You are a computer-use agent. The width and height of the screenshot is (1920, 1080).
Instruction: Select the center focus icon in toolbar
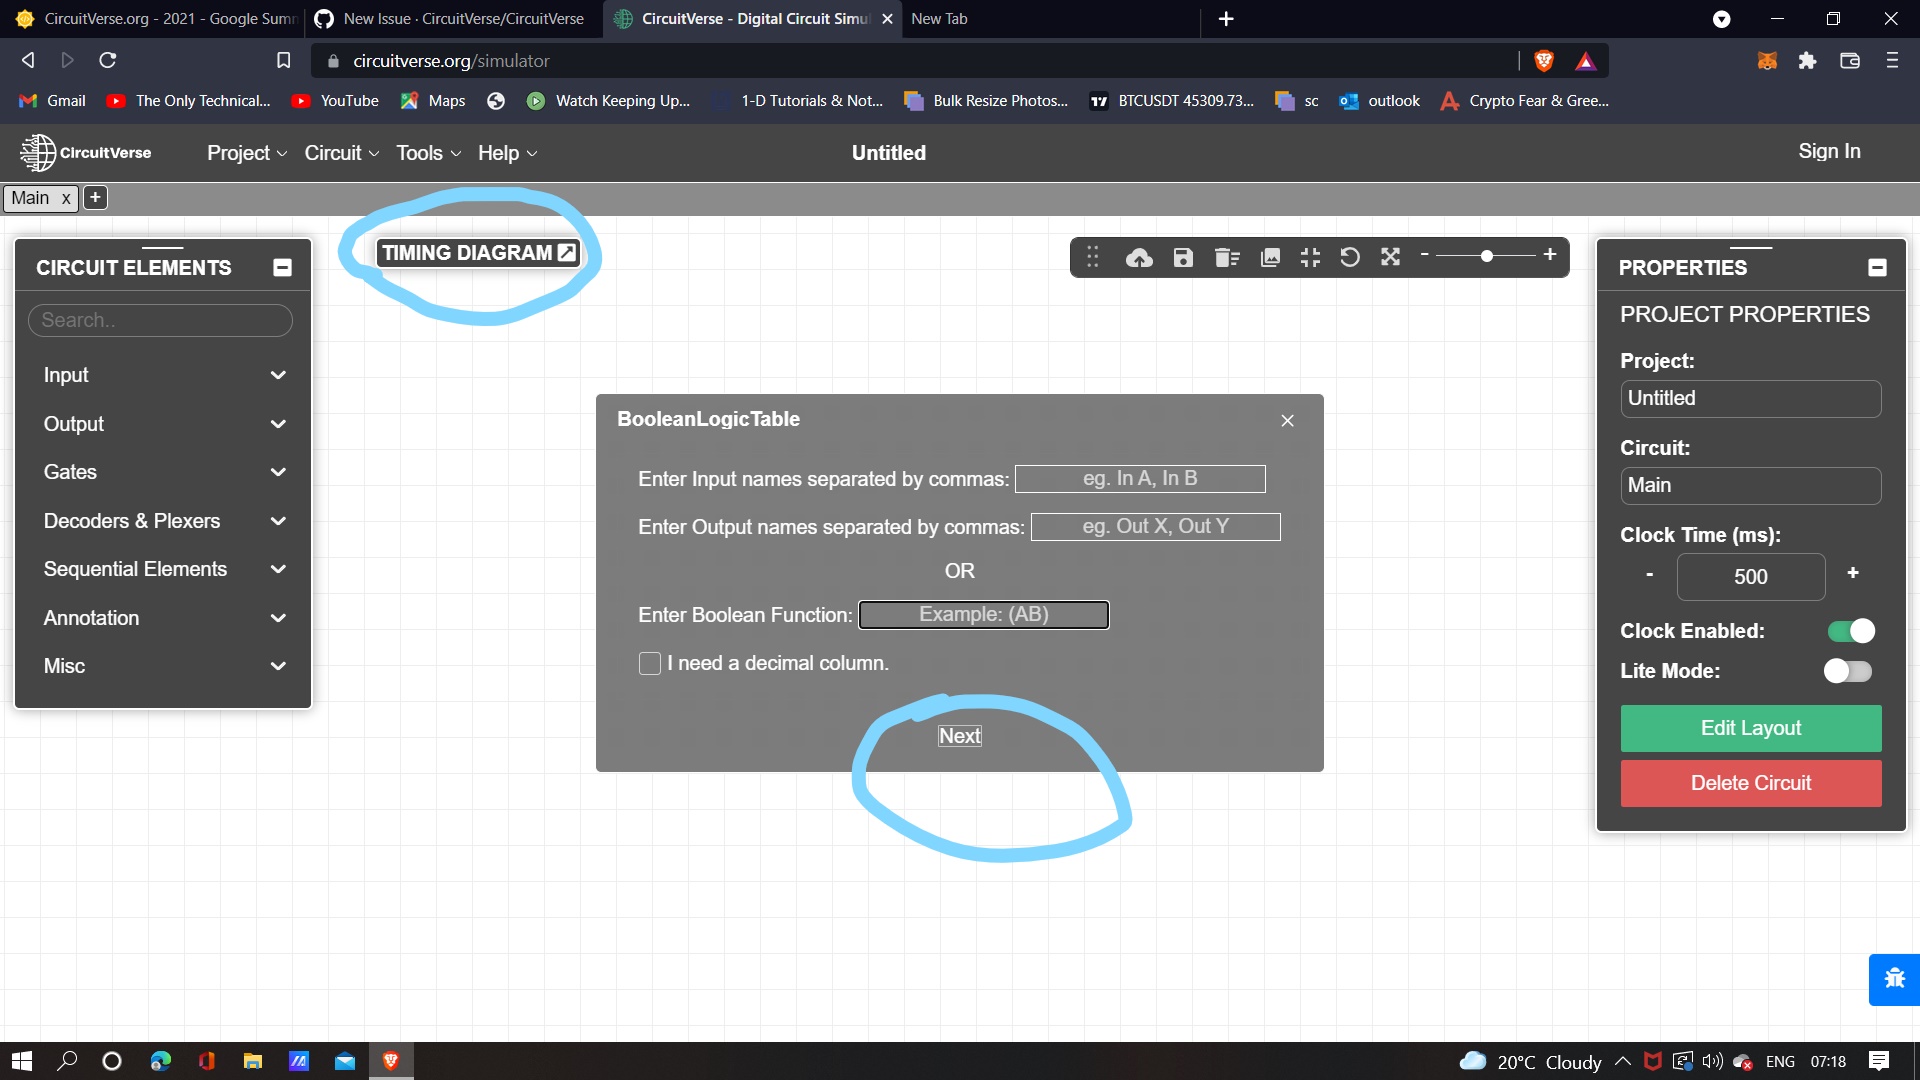coord(1309,257)
